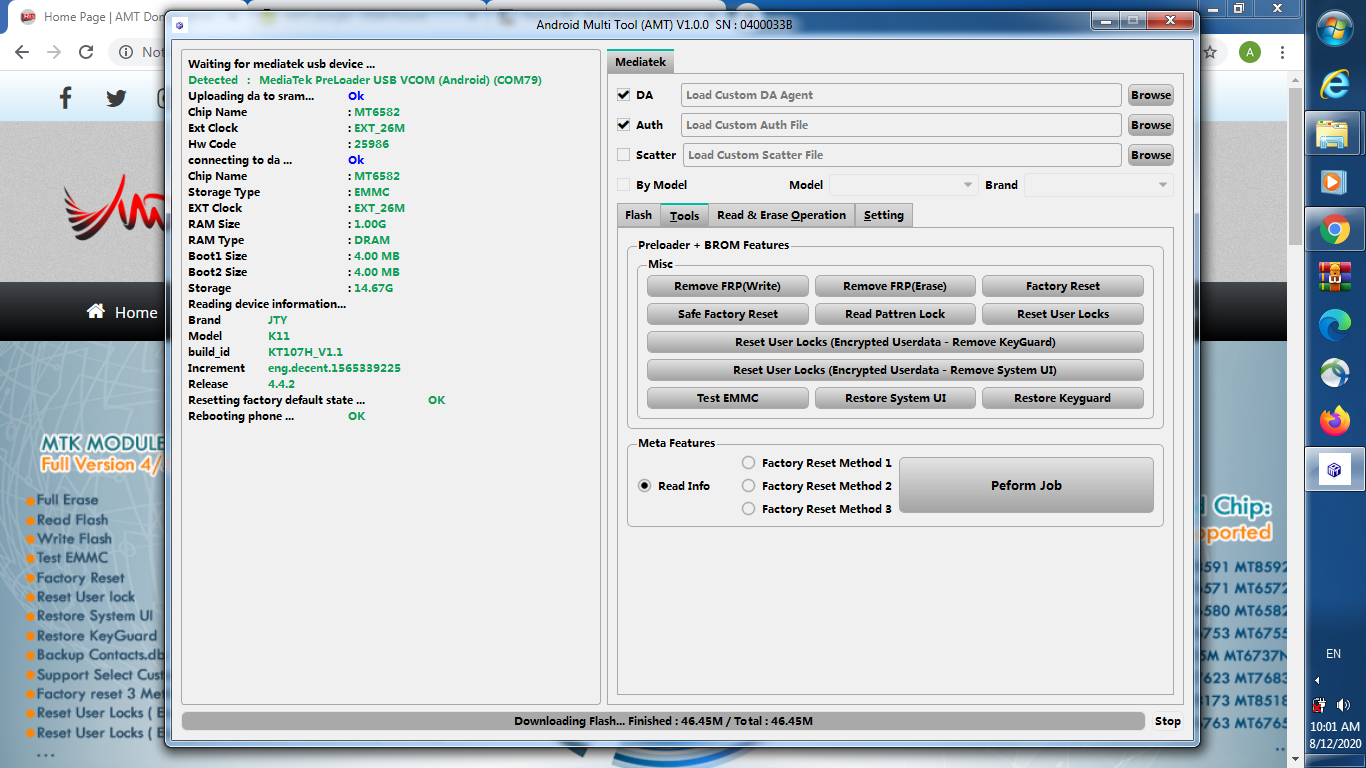Click Browse next to the DA agent field
This screenshot has width=1366, height=768.
tap(1151, 95)
